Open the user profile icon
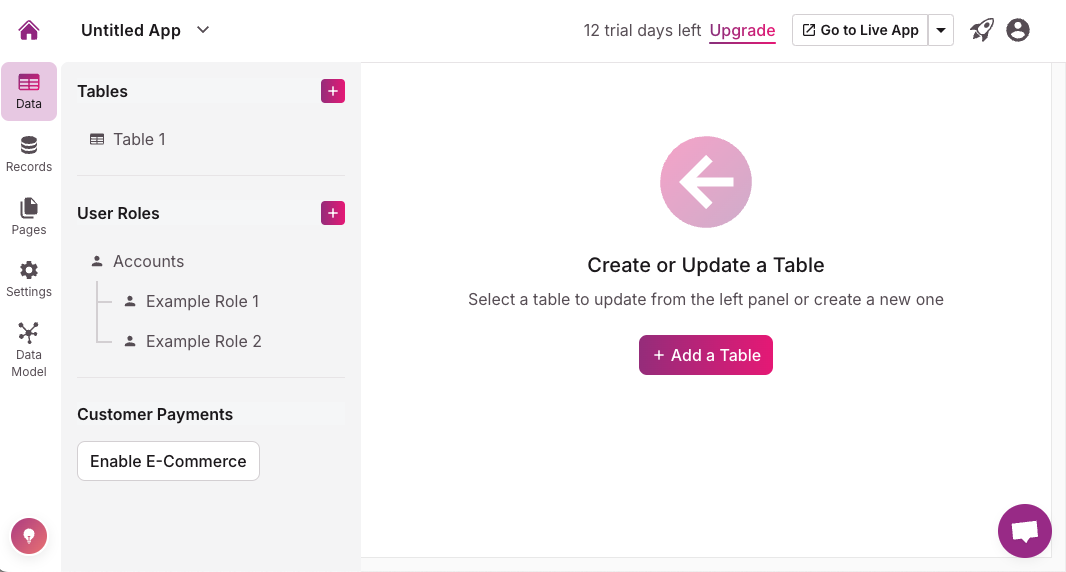 [x=1018, y=30]
